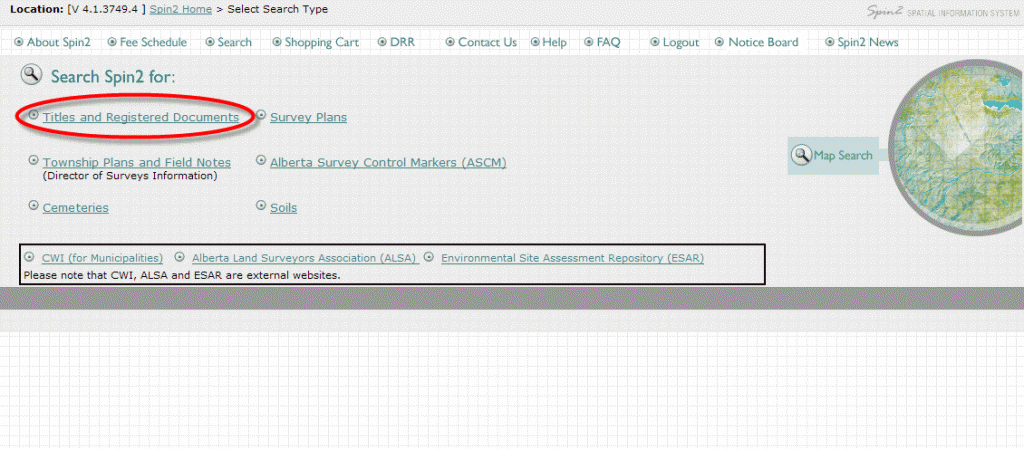Open Titles and Registered Documents search
This screenshot has height=449, width=1024.
[140, 117]
